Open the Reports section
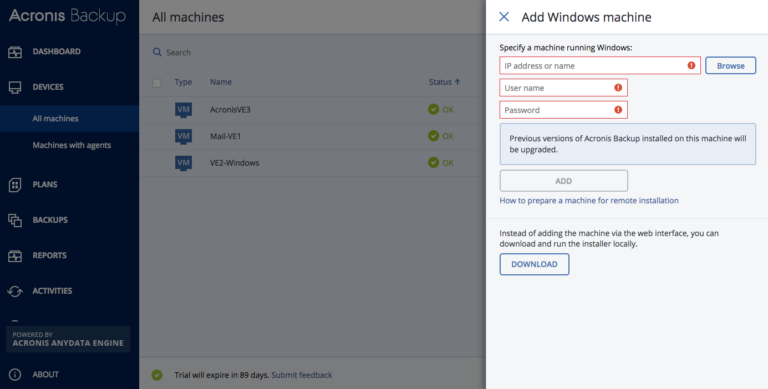The image size is (768, 389). pyautogui.click(x=49, y=255)
